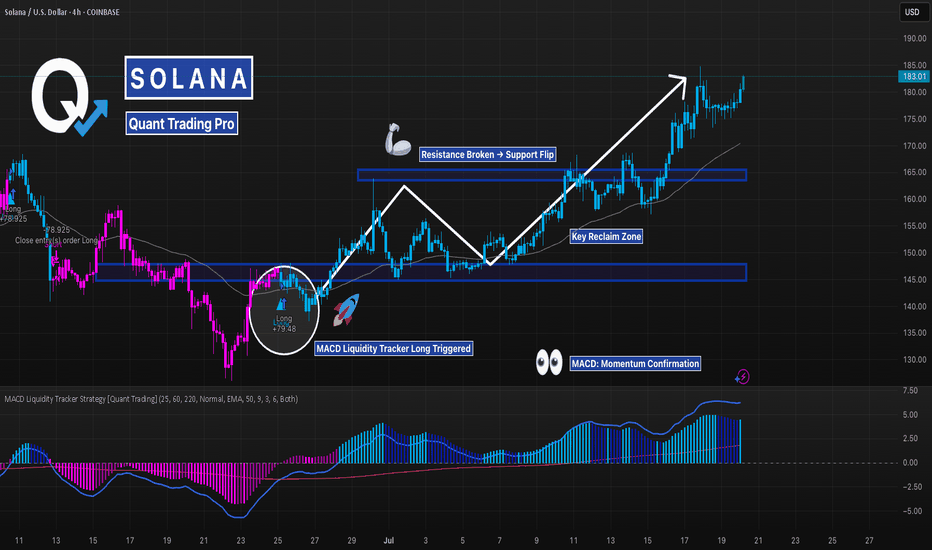
Task: Click the Jul label on the time axis
Action: 389,540
